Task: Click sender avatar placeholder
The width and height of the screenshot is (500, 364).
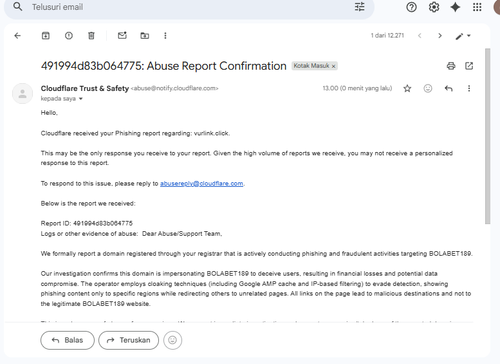Action: tap(22, 93)
